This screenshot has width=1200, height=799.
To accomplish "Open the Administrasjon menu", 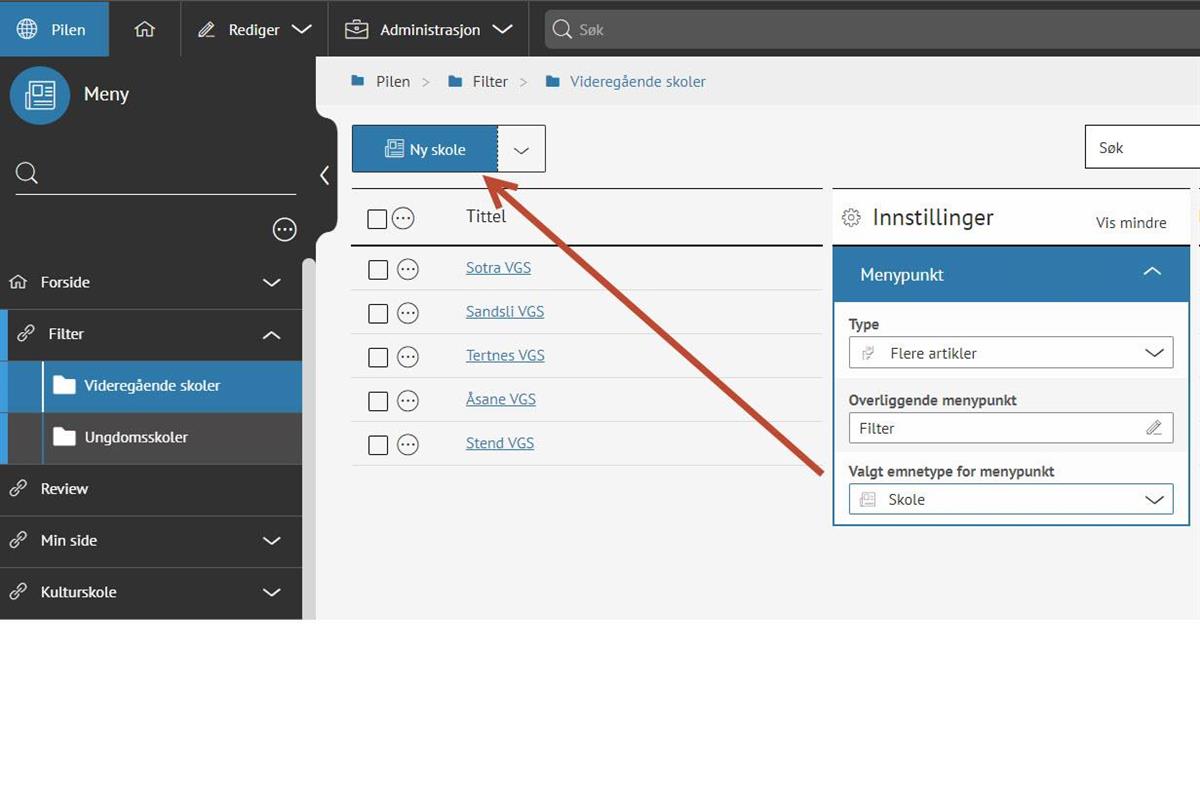I will [x=429, y=29].
